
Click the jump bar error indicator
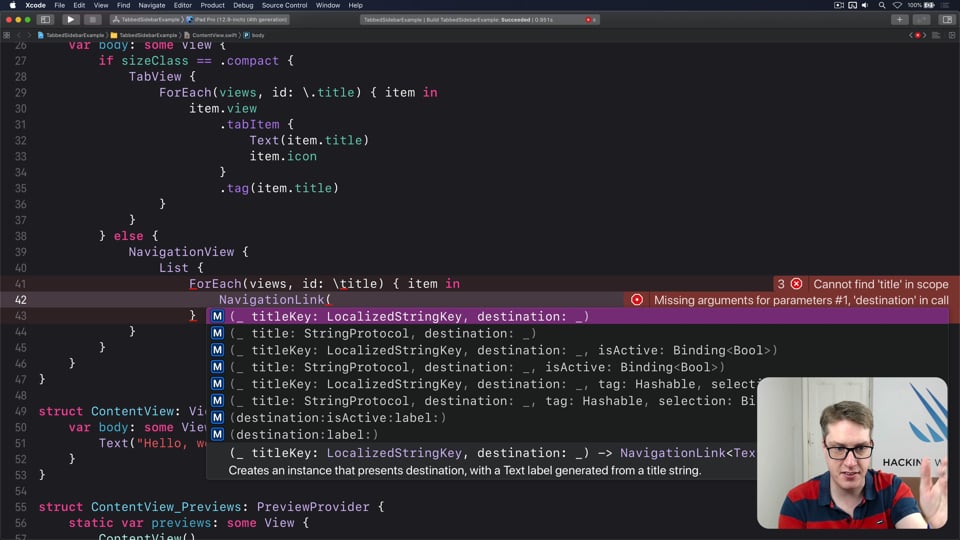coord(918,36)
